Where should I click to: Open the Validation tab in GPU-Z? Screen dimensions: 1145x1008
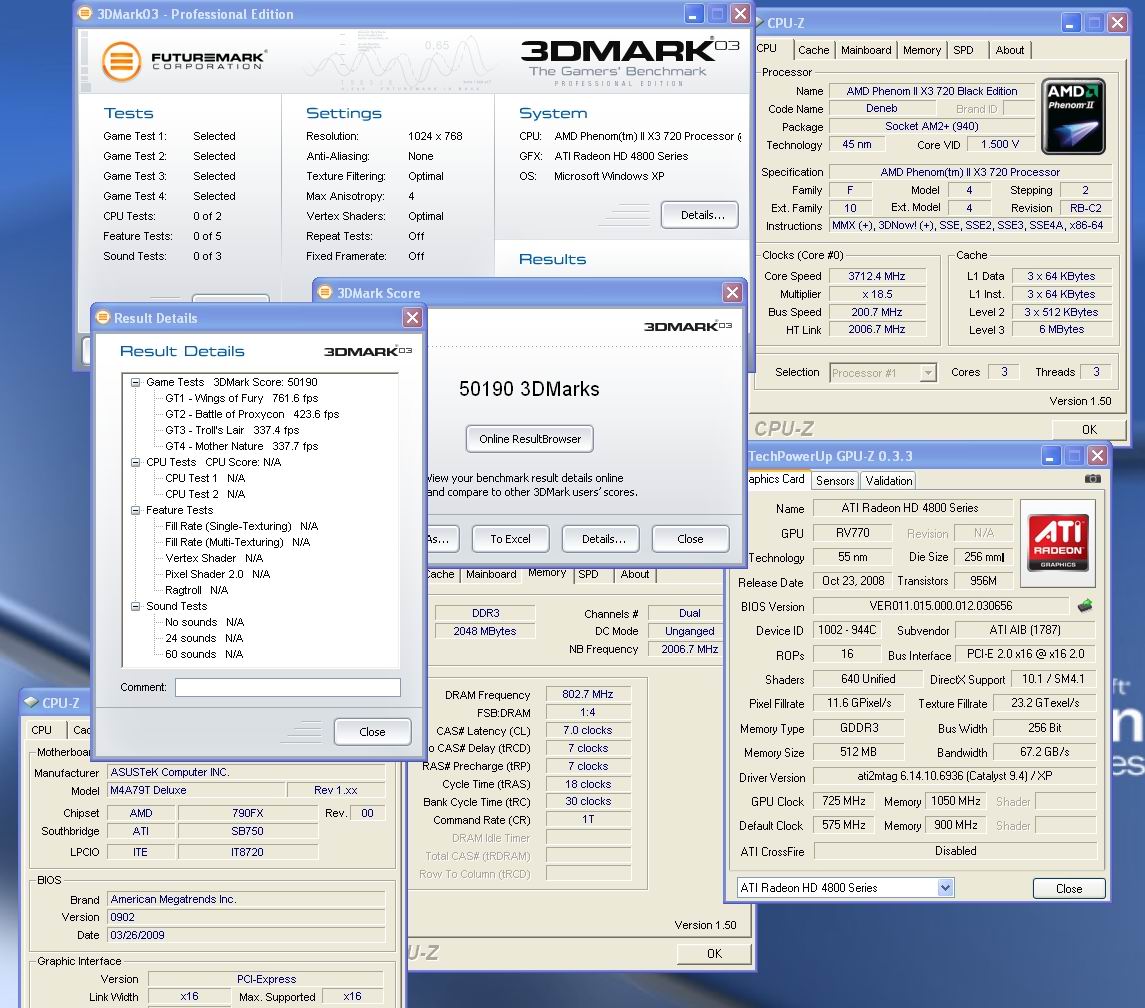[x=888, y=481]
